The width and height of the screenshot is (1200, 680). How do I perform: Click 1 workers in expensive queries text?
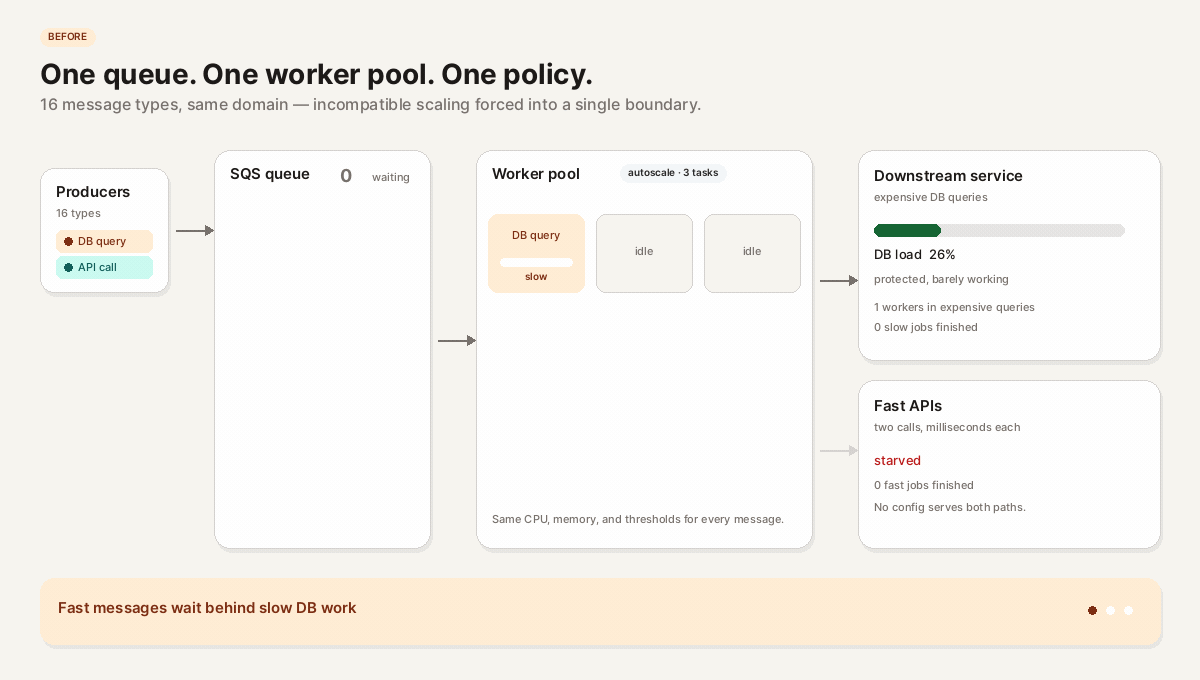tap(954, 307)
